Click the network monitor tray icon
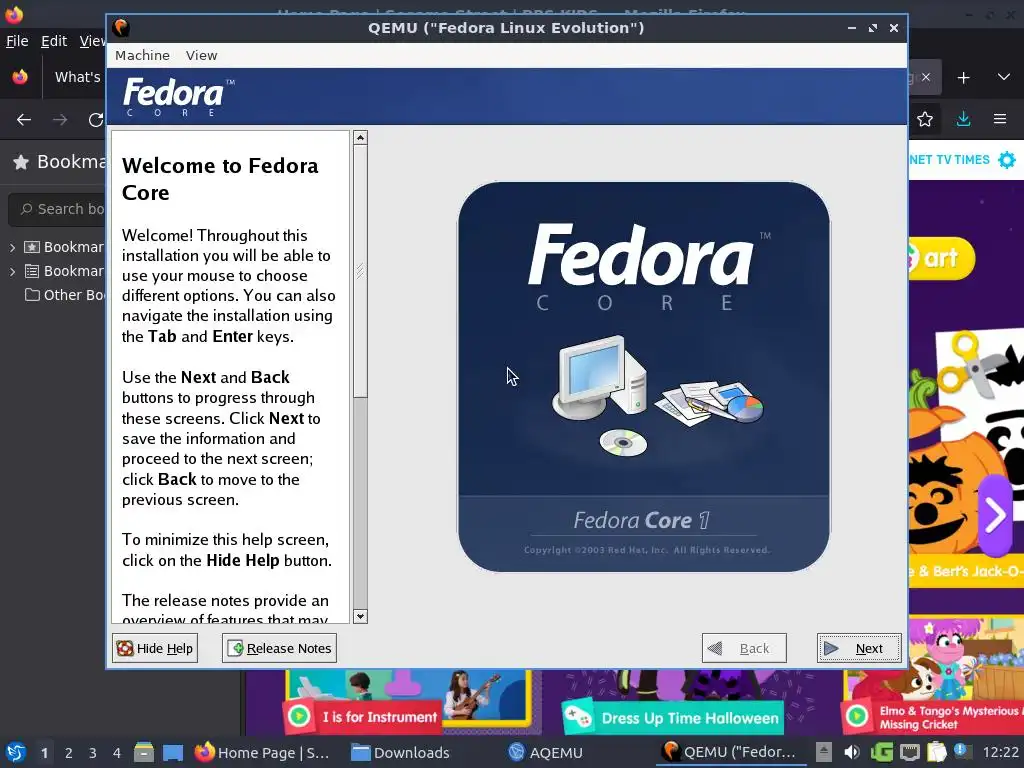1024x768 pixels. pos(910,752)
